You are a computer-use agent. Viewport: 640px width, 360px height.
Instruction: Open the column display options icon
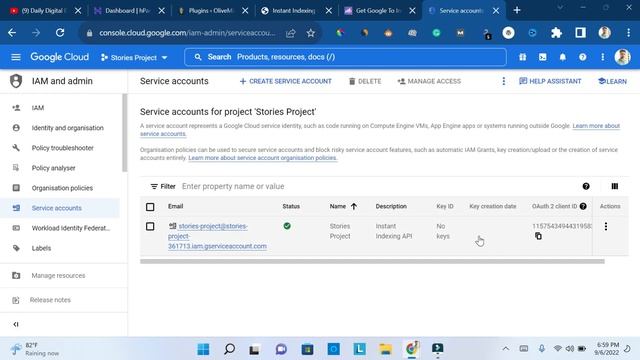point(614,187)
